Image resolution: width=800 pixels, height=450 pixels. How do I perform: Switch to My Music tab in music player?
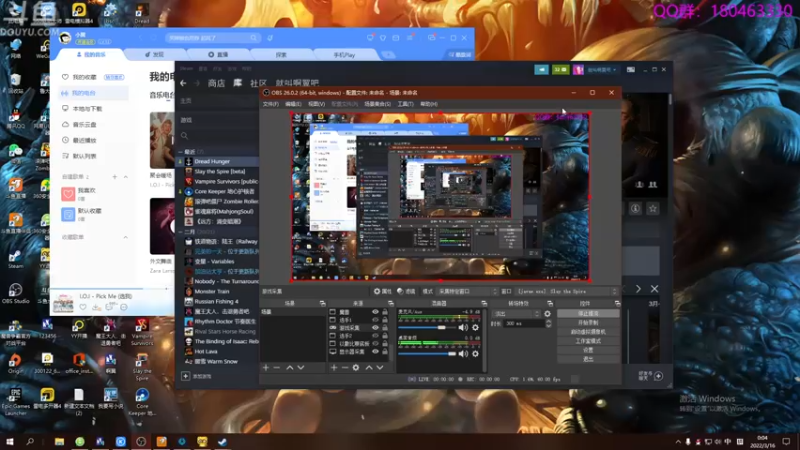coord(91,54)
